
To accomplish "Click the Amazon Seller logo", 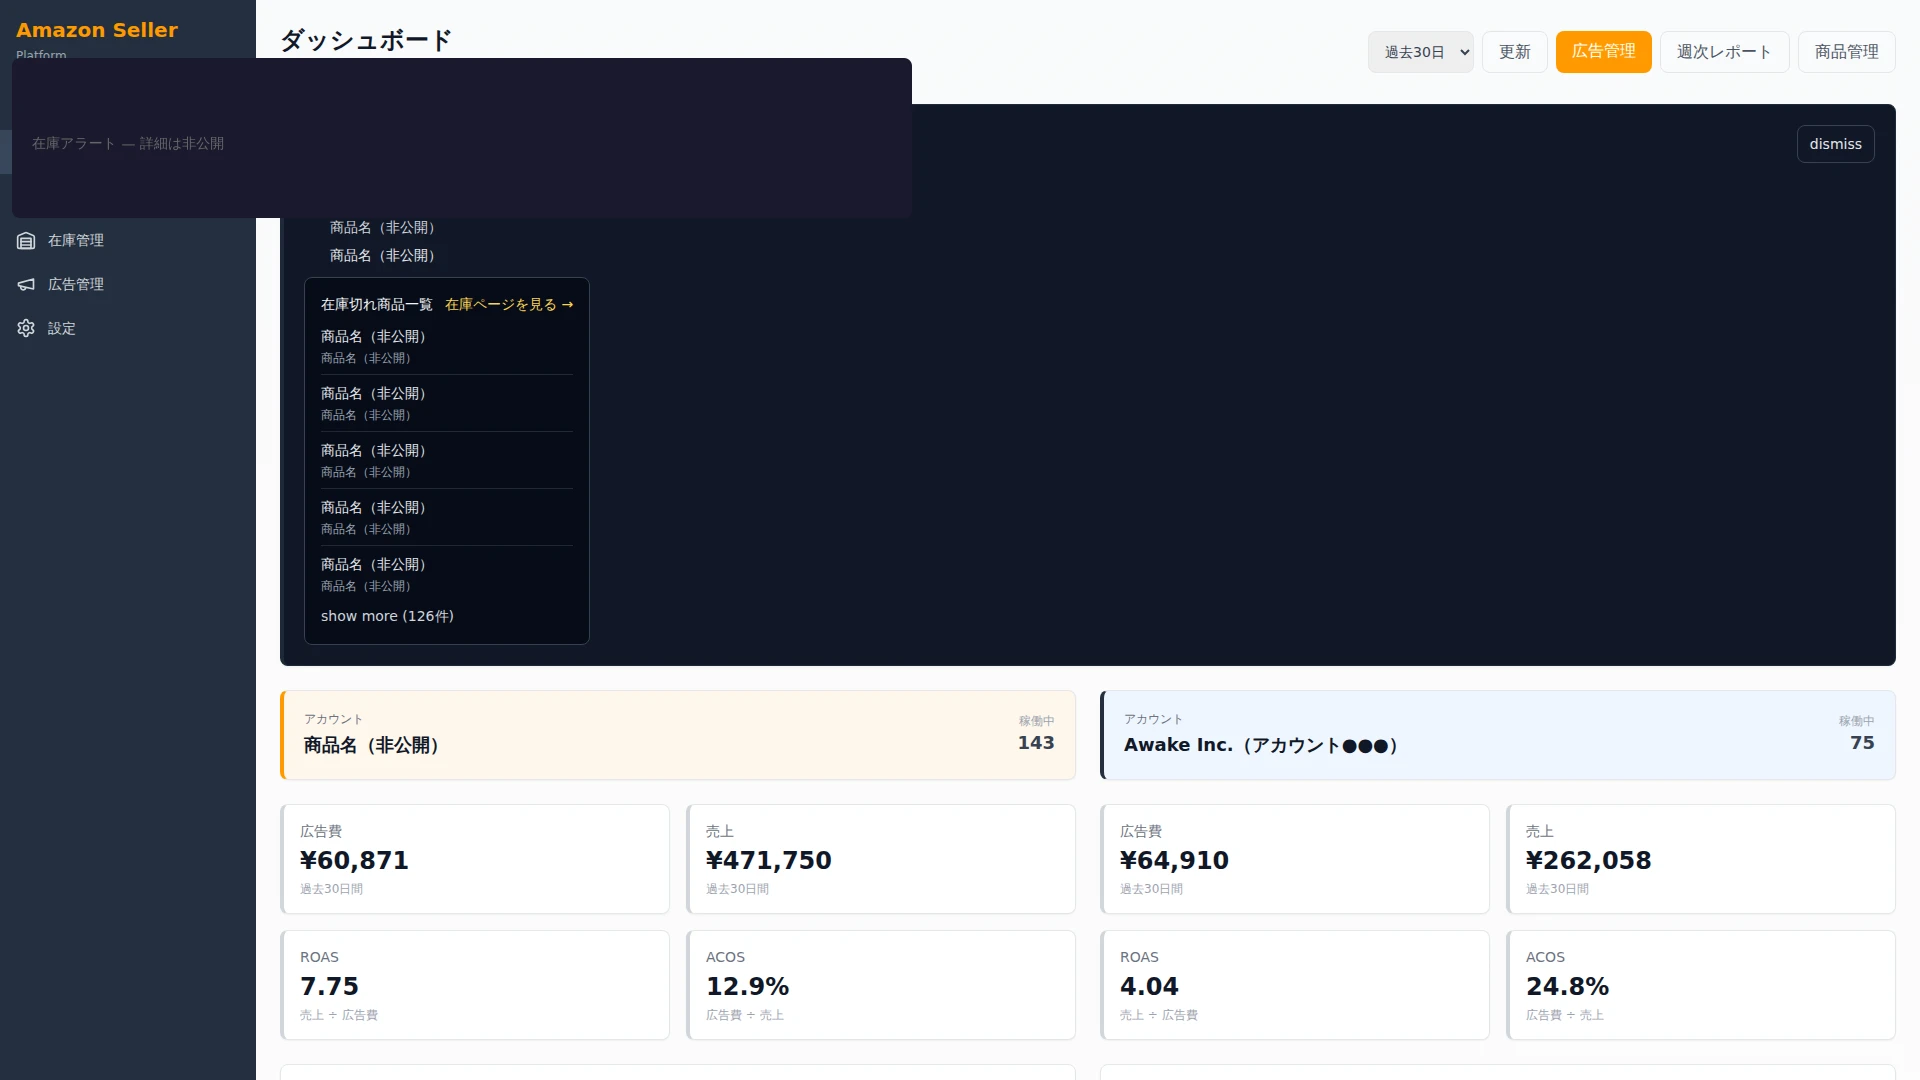I will click(x=97, y=30).
